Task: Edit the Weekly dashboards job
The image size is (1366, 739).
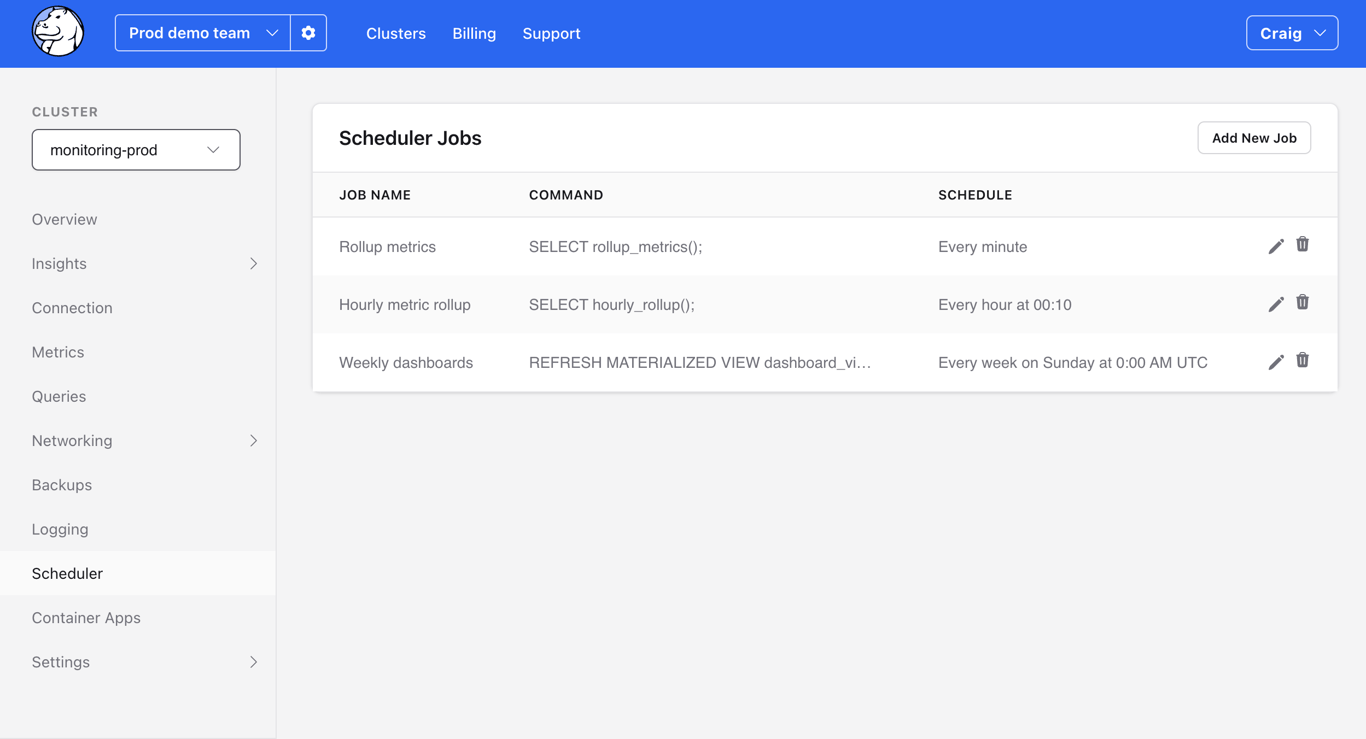Action: pos(1276,361)
